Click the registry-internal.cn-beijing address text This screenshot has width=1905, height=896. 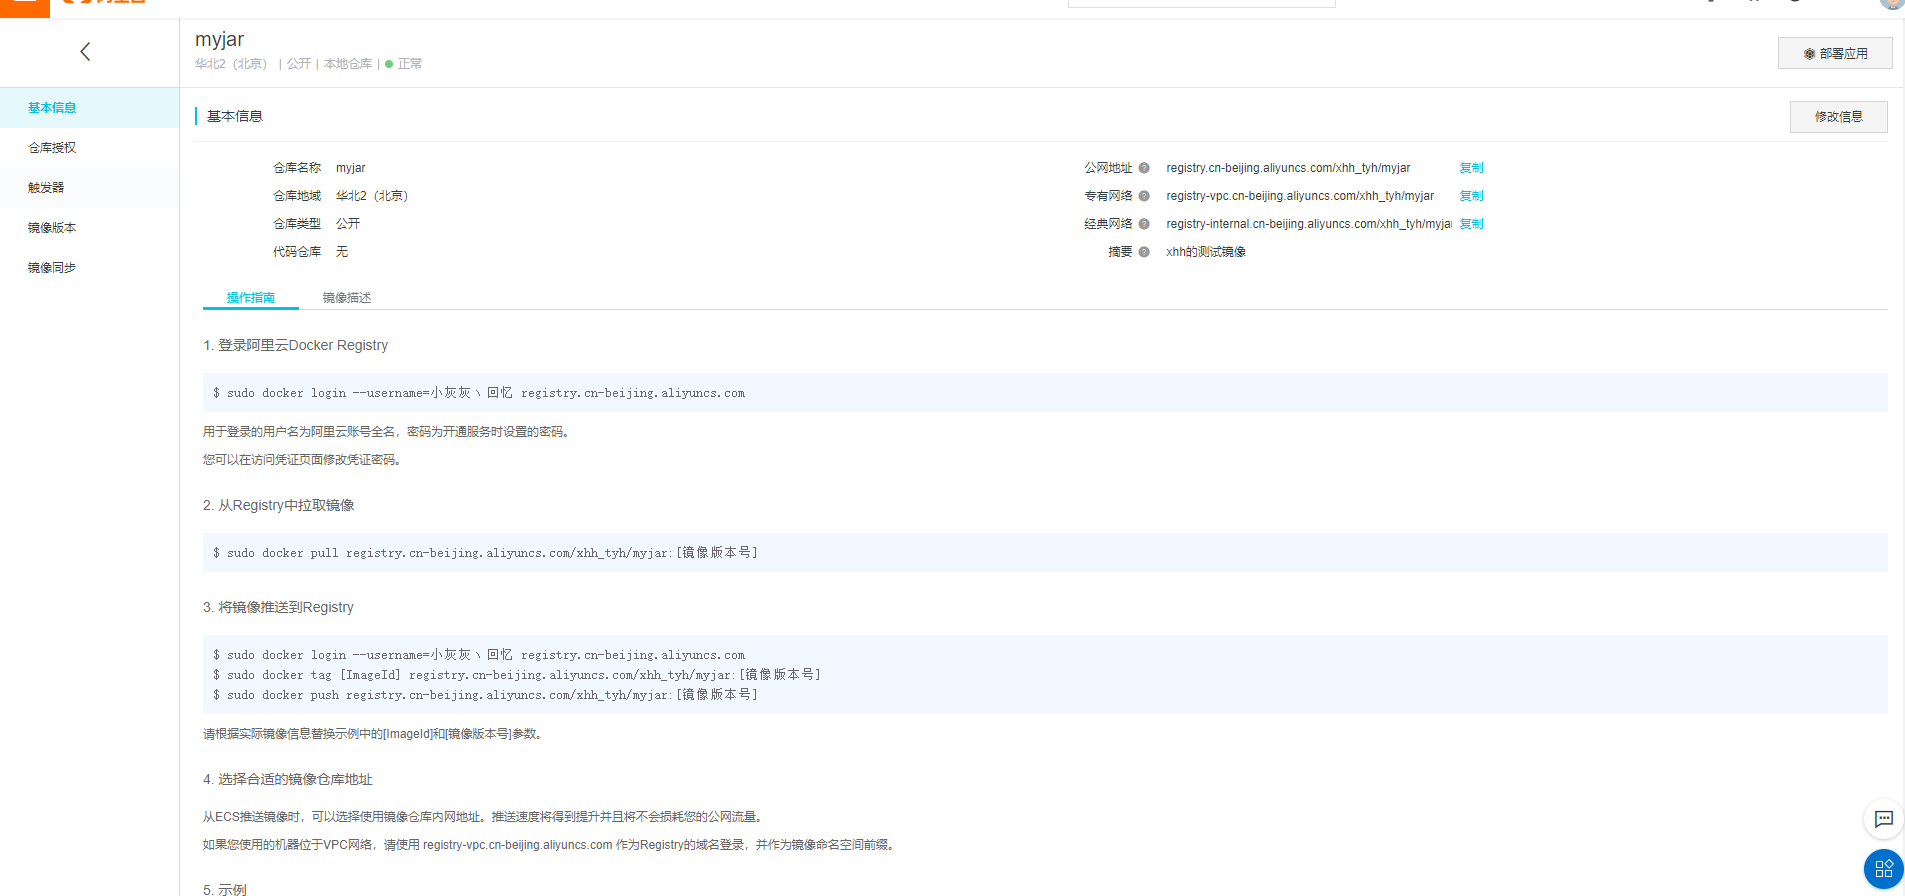[1309, 224]
